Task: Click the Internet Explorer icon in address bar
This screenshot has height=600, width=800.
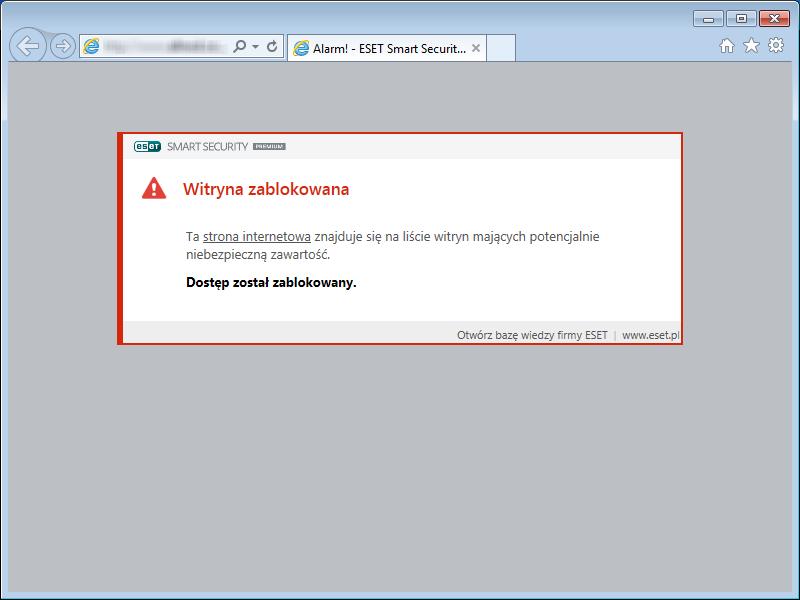Action: point(91,46)
